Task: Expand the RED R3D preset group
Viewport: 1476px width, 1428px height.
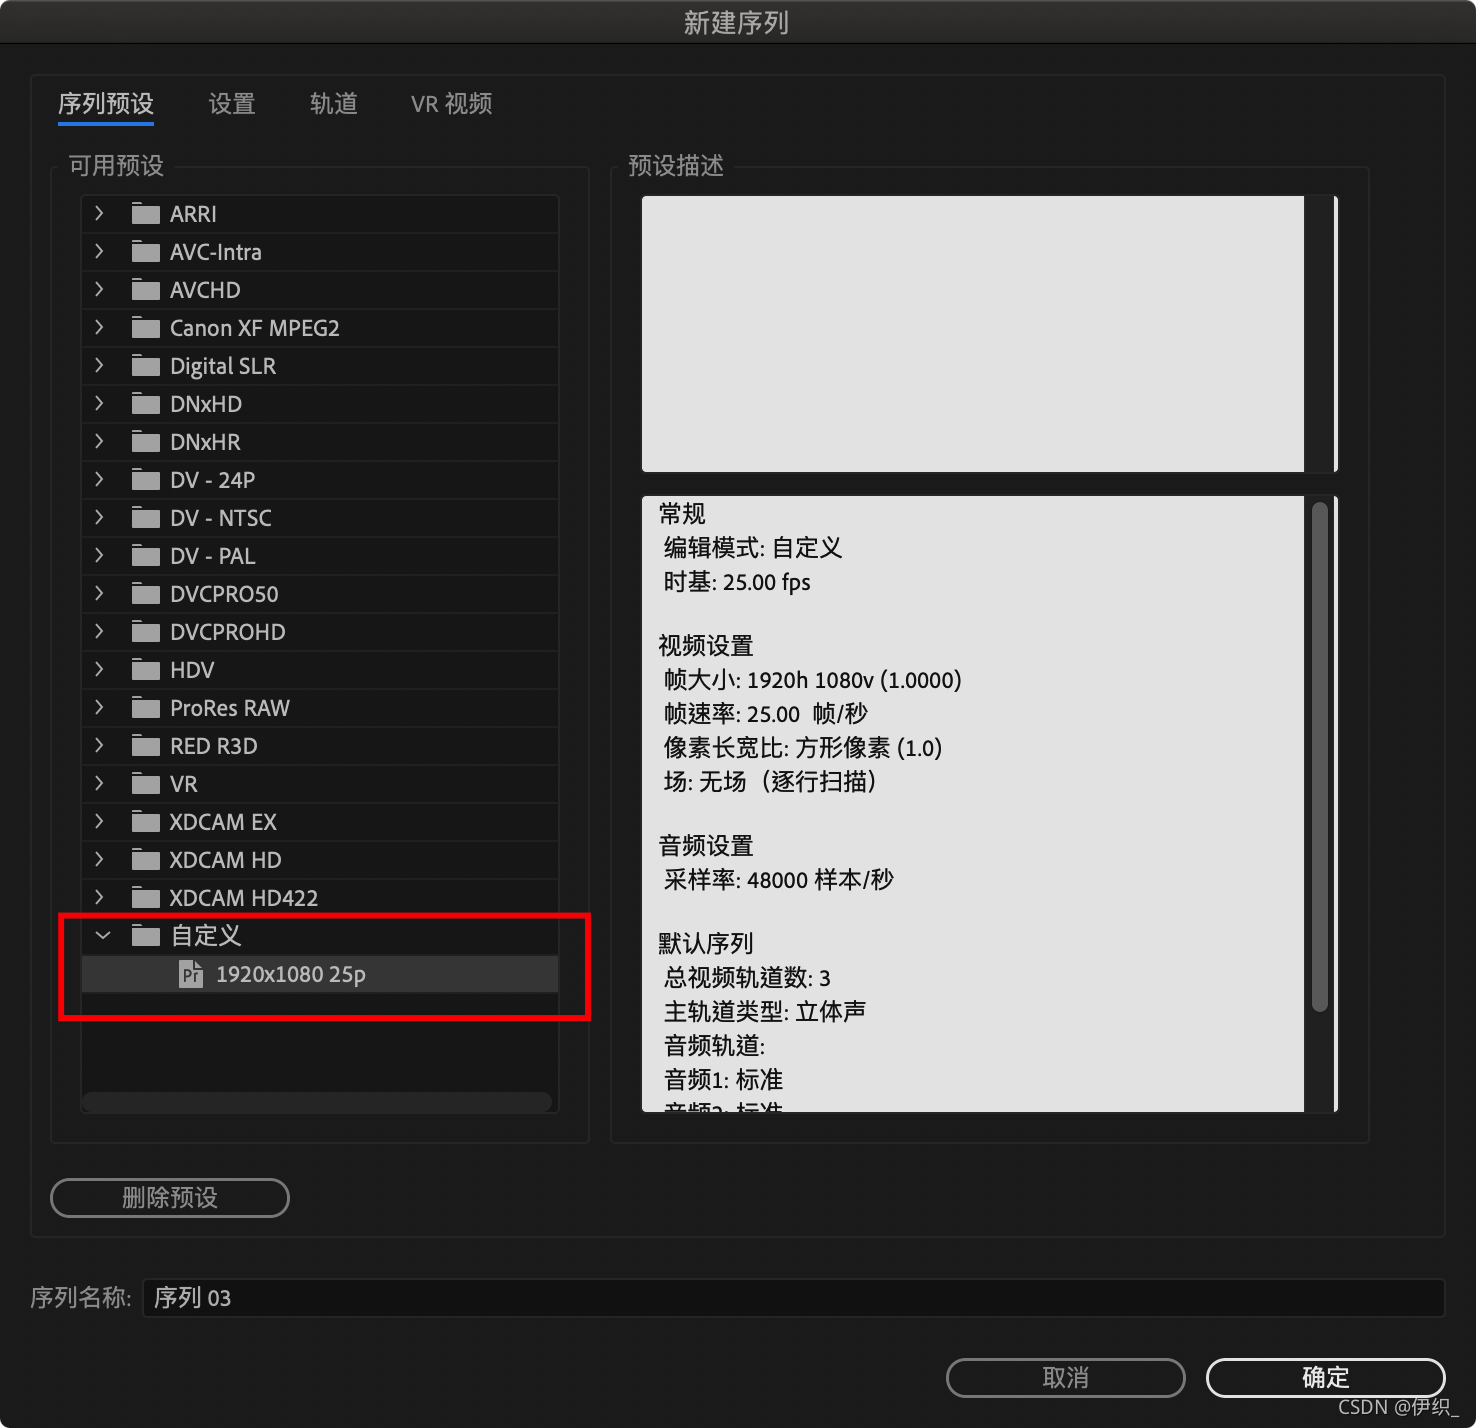Action: click(99, 745)
